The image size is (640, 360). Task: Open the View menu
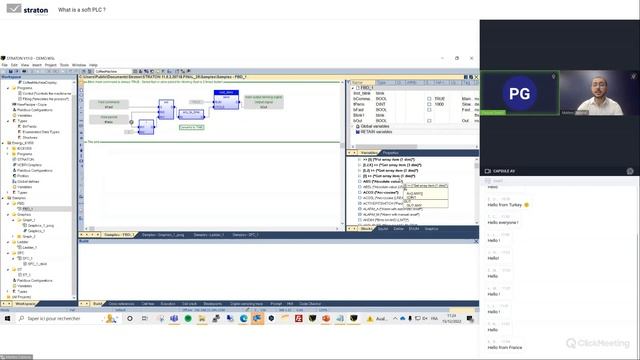[x=25, y=65]
